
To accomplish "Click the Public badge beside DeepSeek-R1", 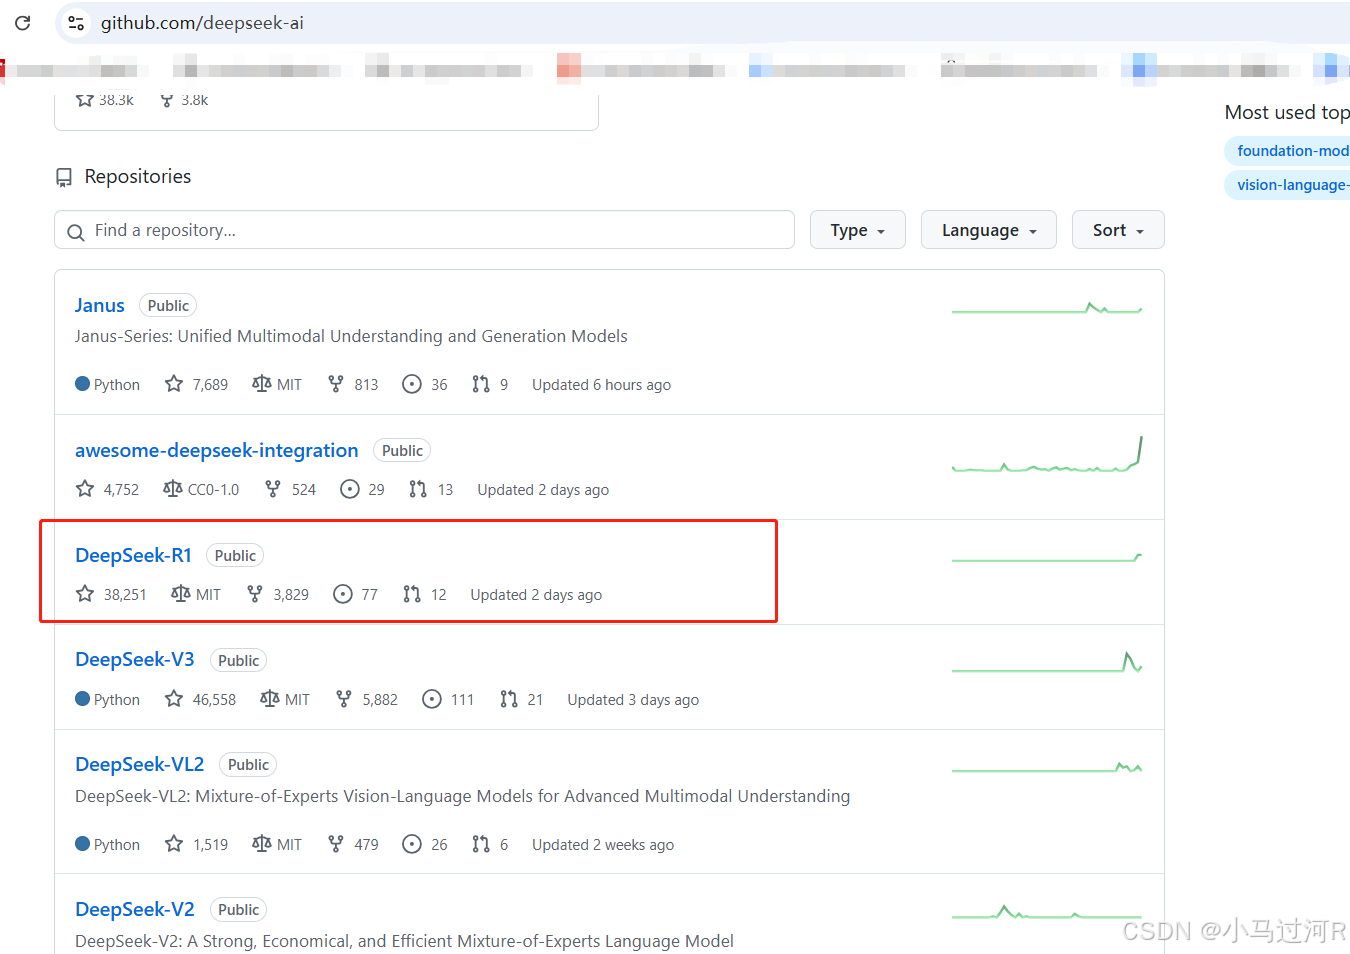I will (x=235, y=555).
